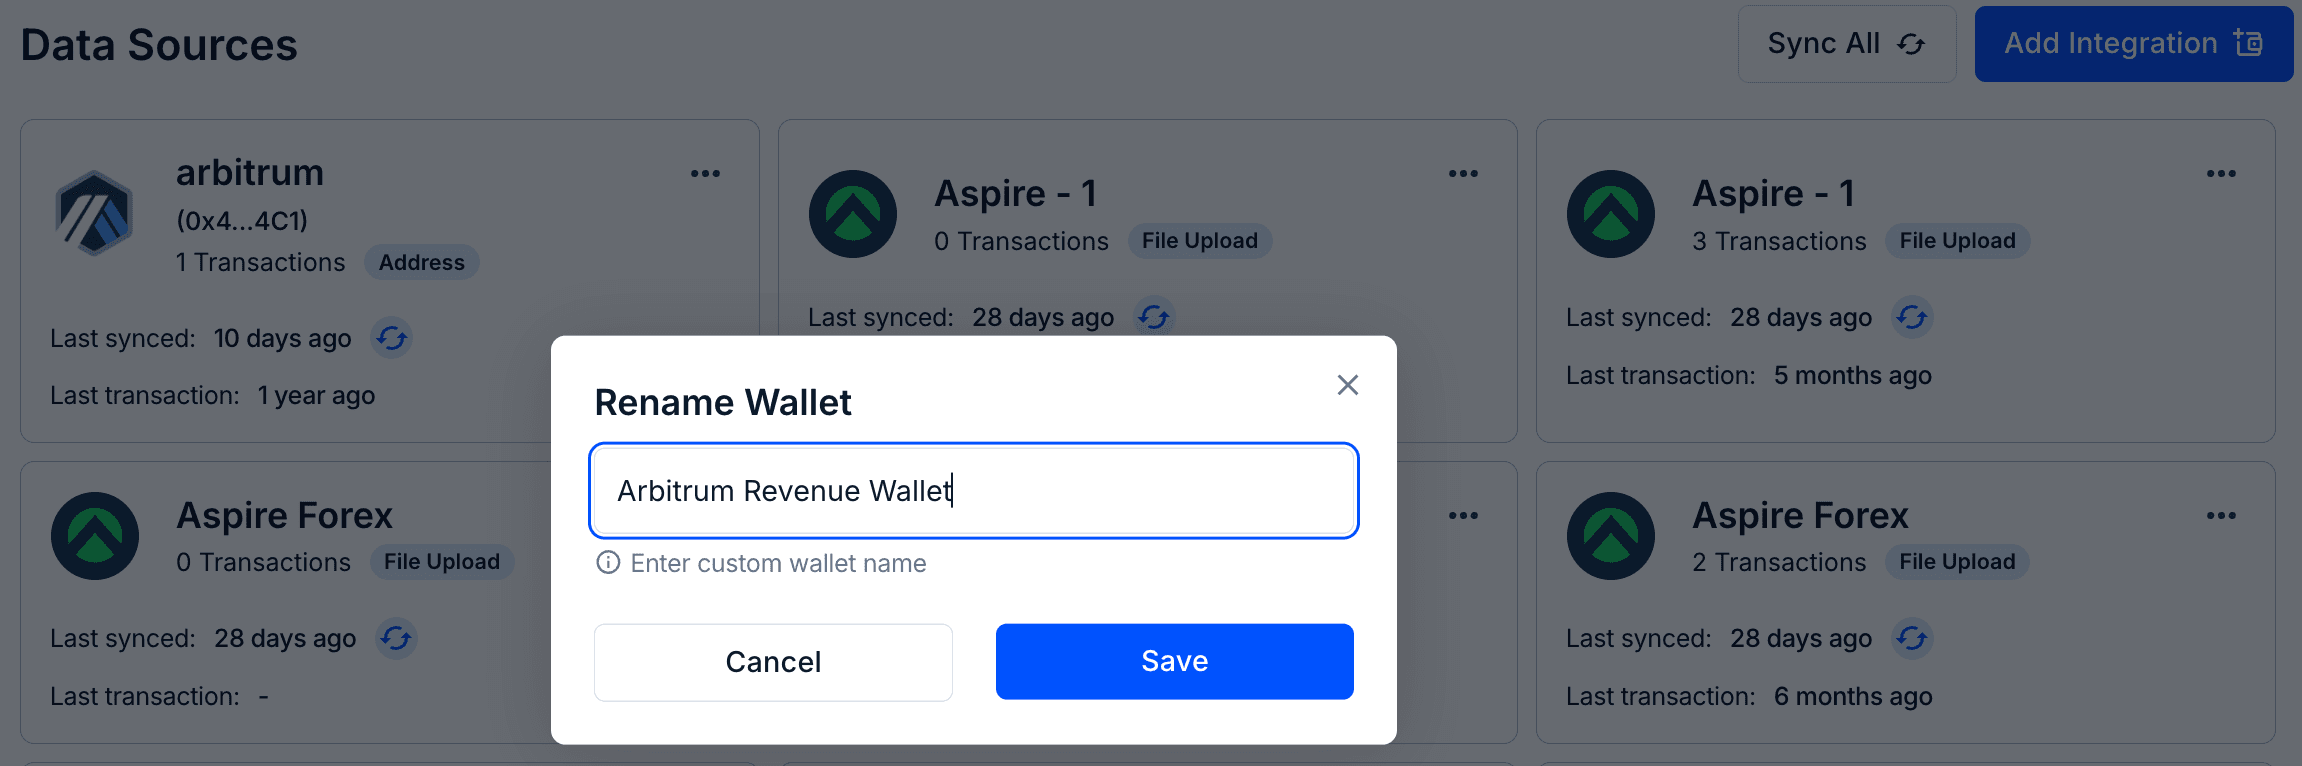This screenshot has width=2302, height=766.
Task: Click the Aspire logo on 3 Transactions card
Action: [1610, 214]
